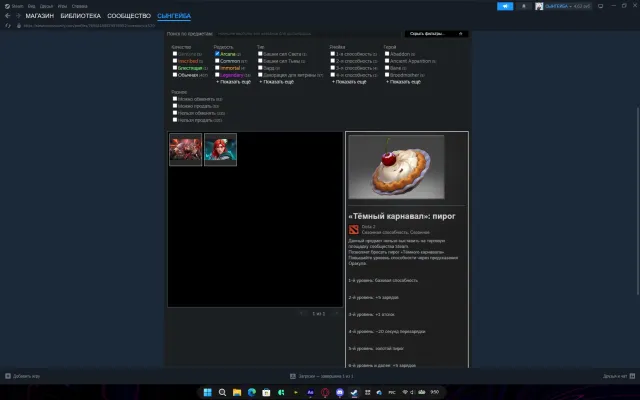Click the item search input field
This screenshot has height=400, width=640.
[x=308, y=33]
